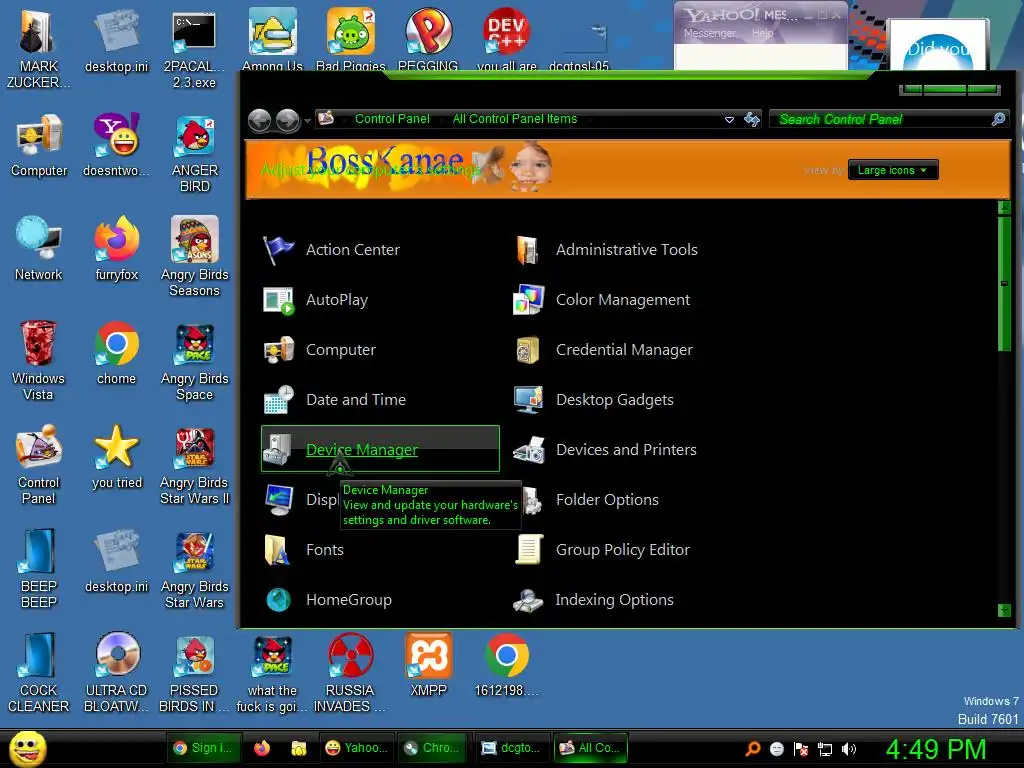Switch to the Sign i... Chrome taskbar button

point(204,748)
